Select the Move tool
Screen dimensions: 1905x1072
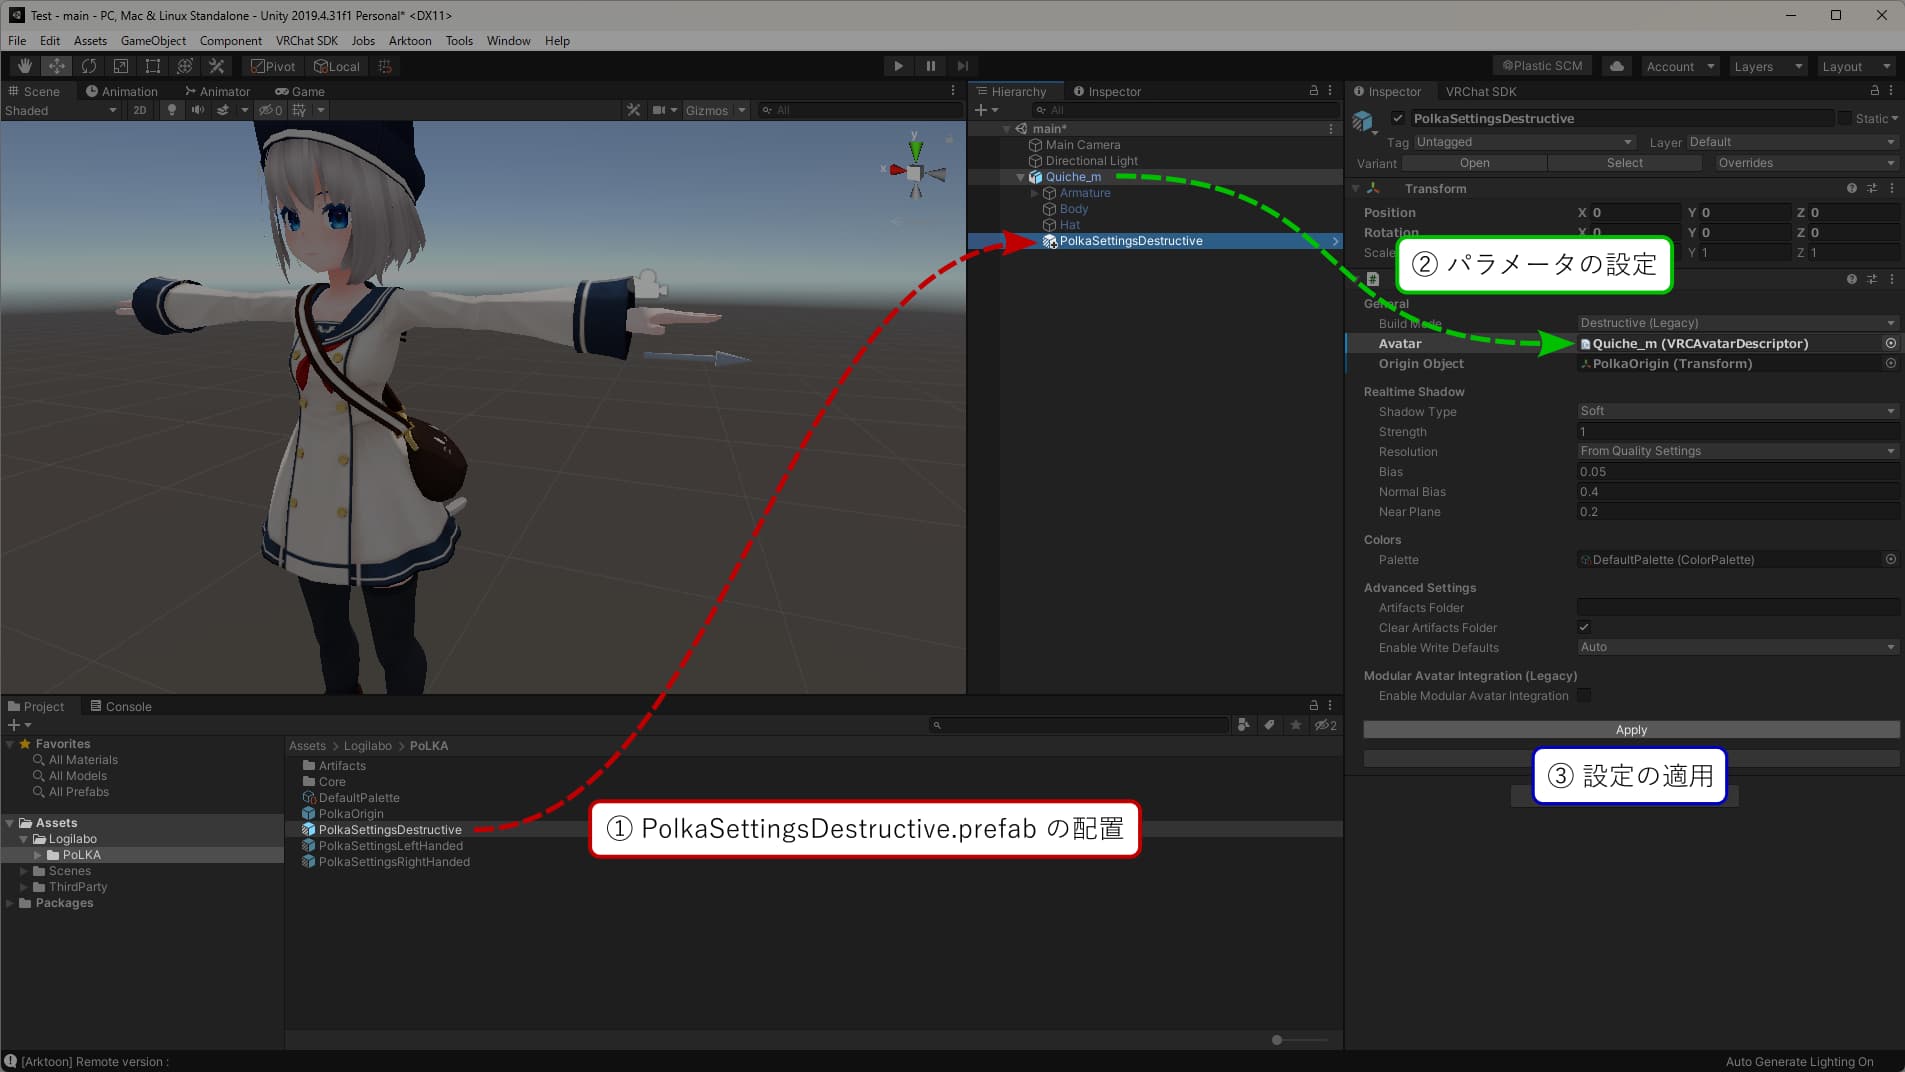57,66
